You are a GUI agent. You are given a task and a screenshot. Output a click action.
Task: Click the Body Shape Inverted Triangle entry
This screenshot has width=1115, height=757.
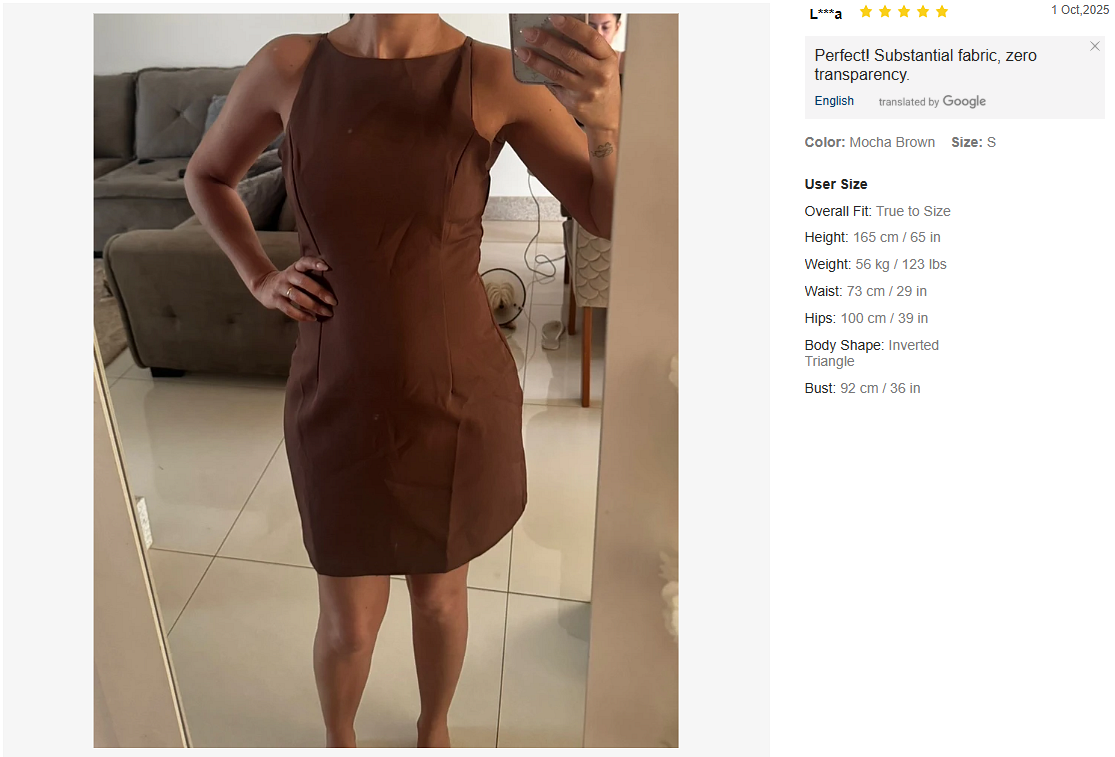872,353
